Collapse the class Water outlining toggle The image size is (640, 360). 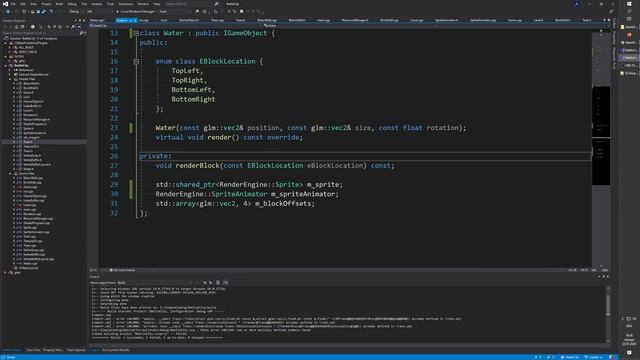(136, 33)
